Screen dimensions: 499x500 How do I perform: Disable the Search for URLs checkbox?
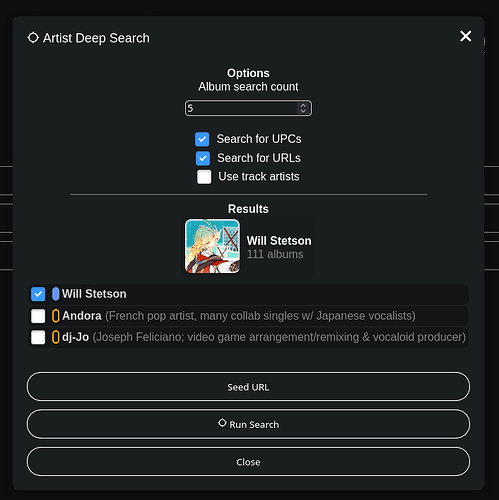(203, 158)
